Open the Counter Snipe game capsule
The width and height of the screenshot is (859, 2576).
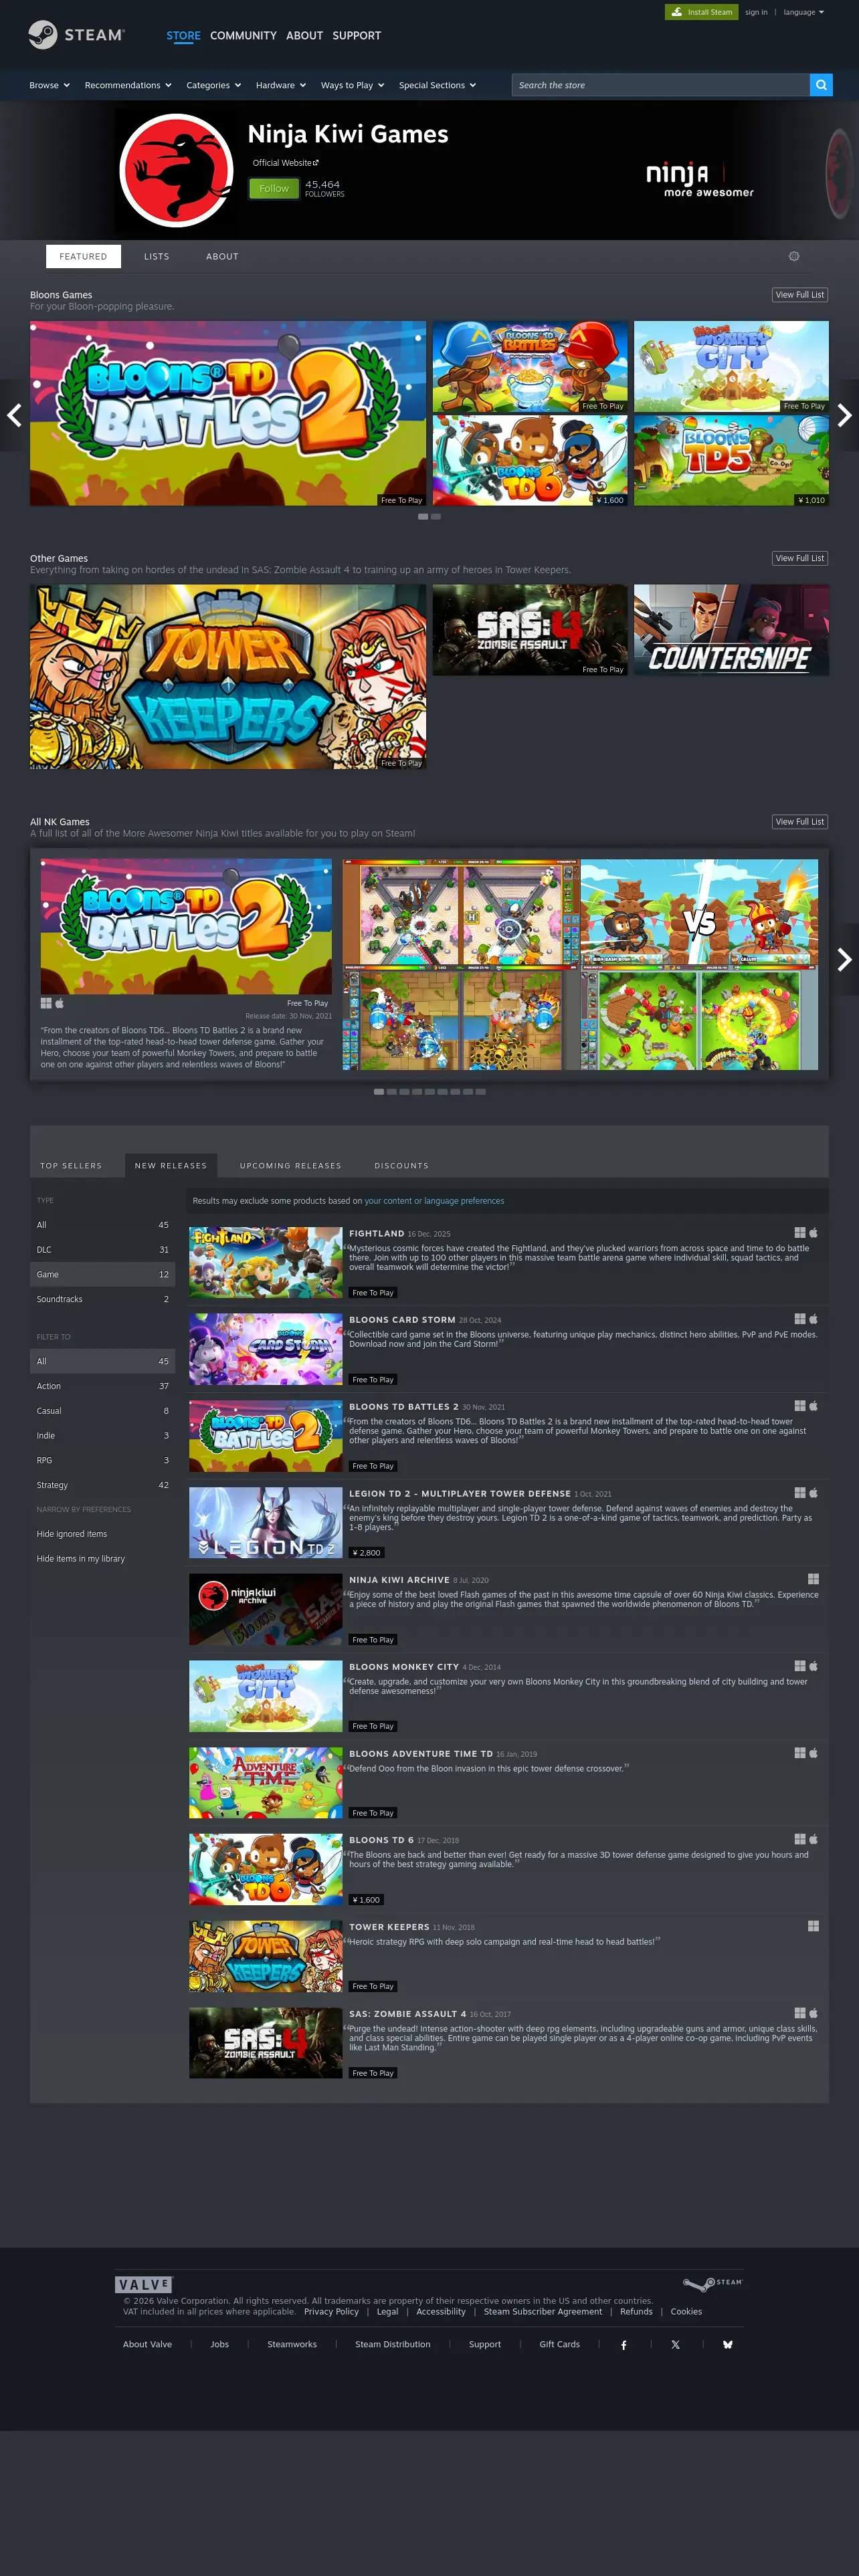(731, 631)
